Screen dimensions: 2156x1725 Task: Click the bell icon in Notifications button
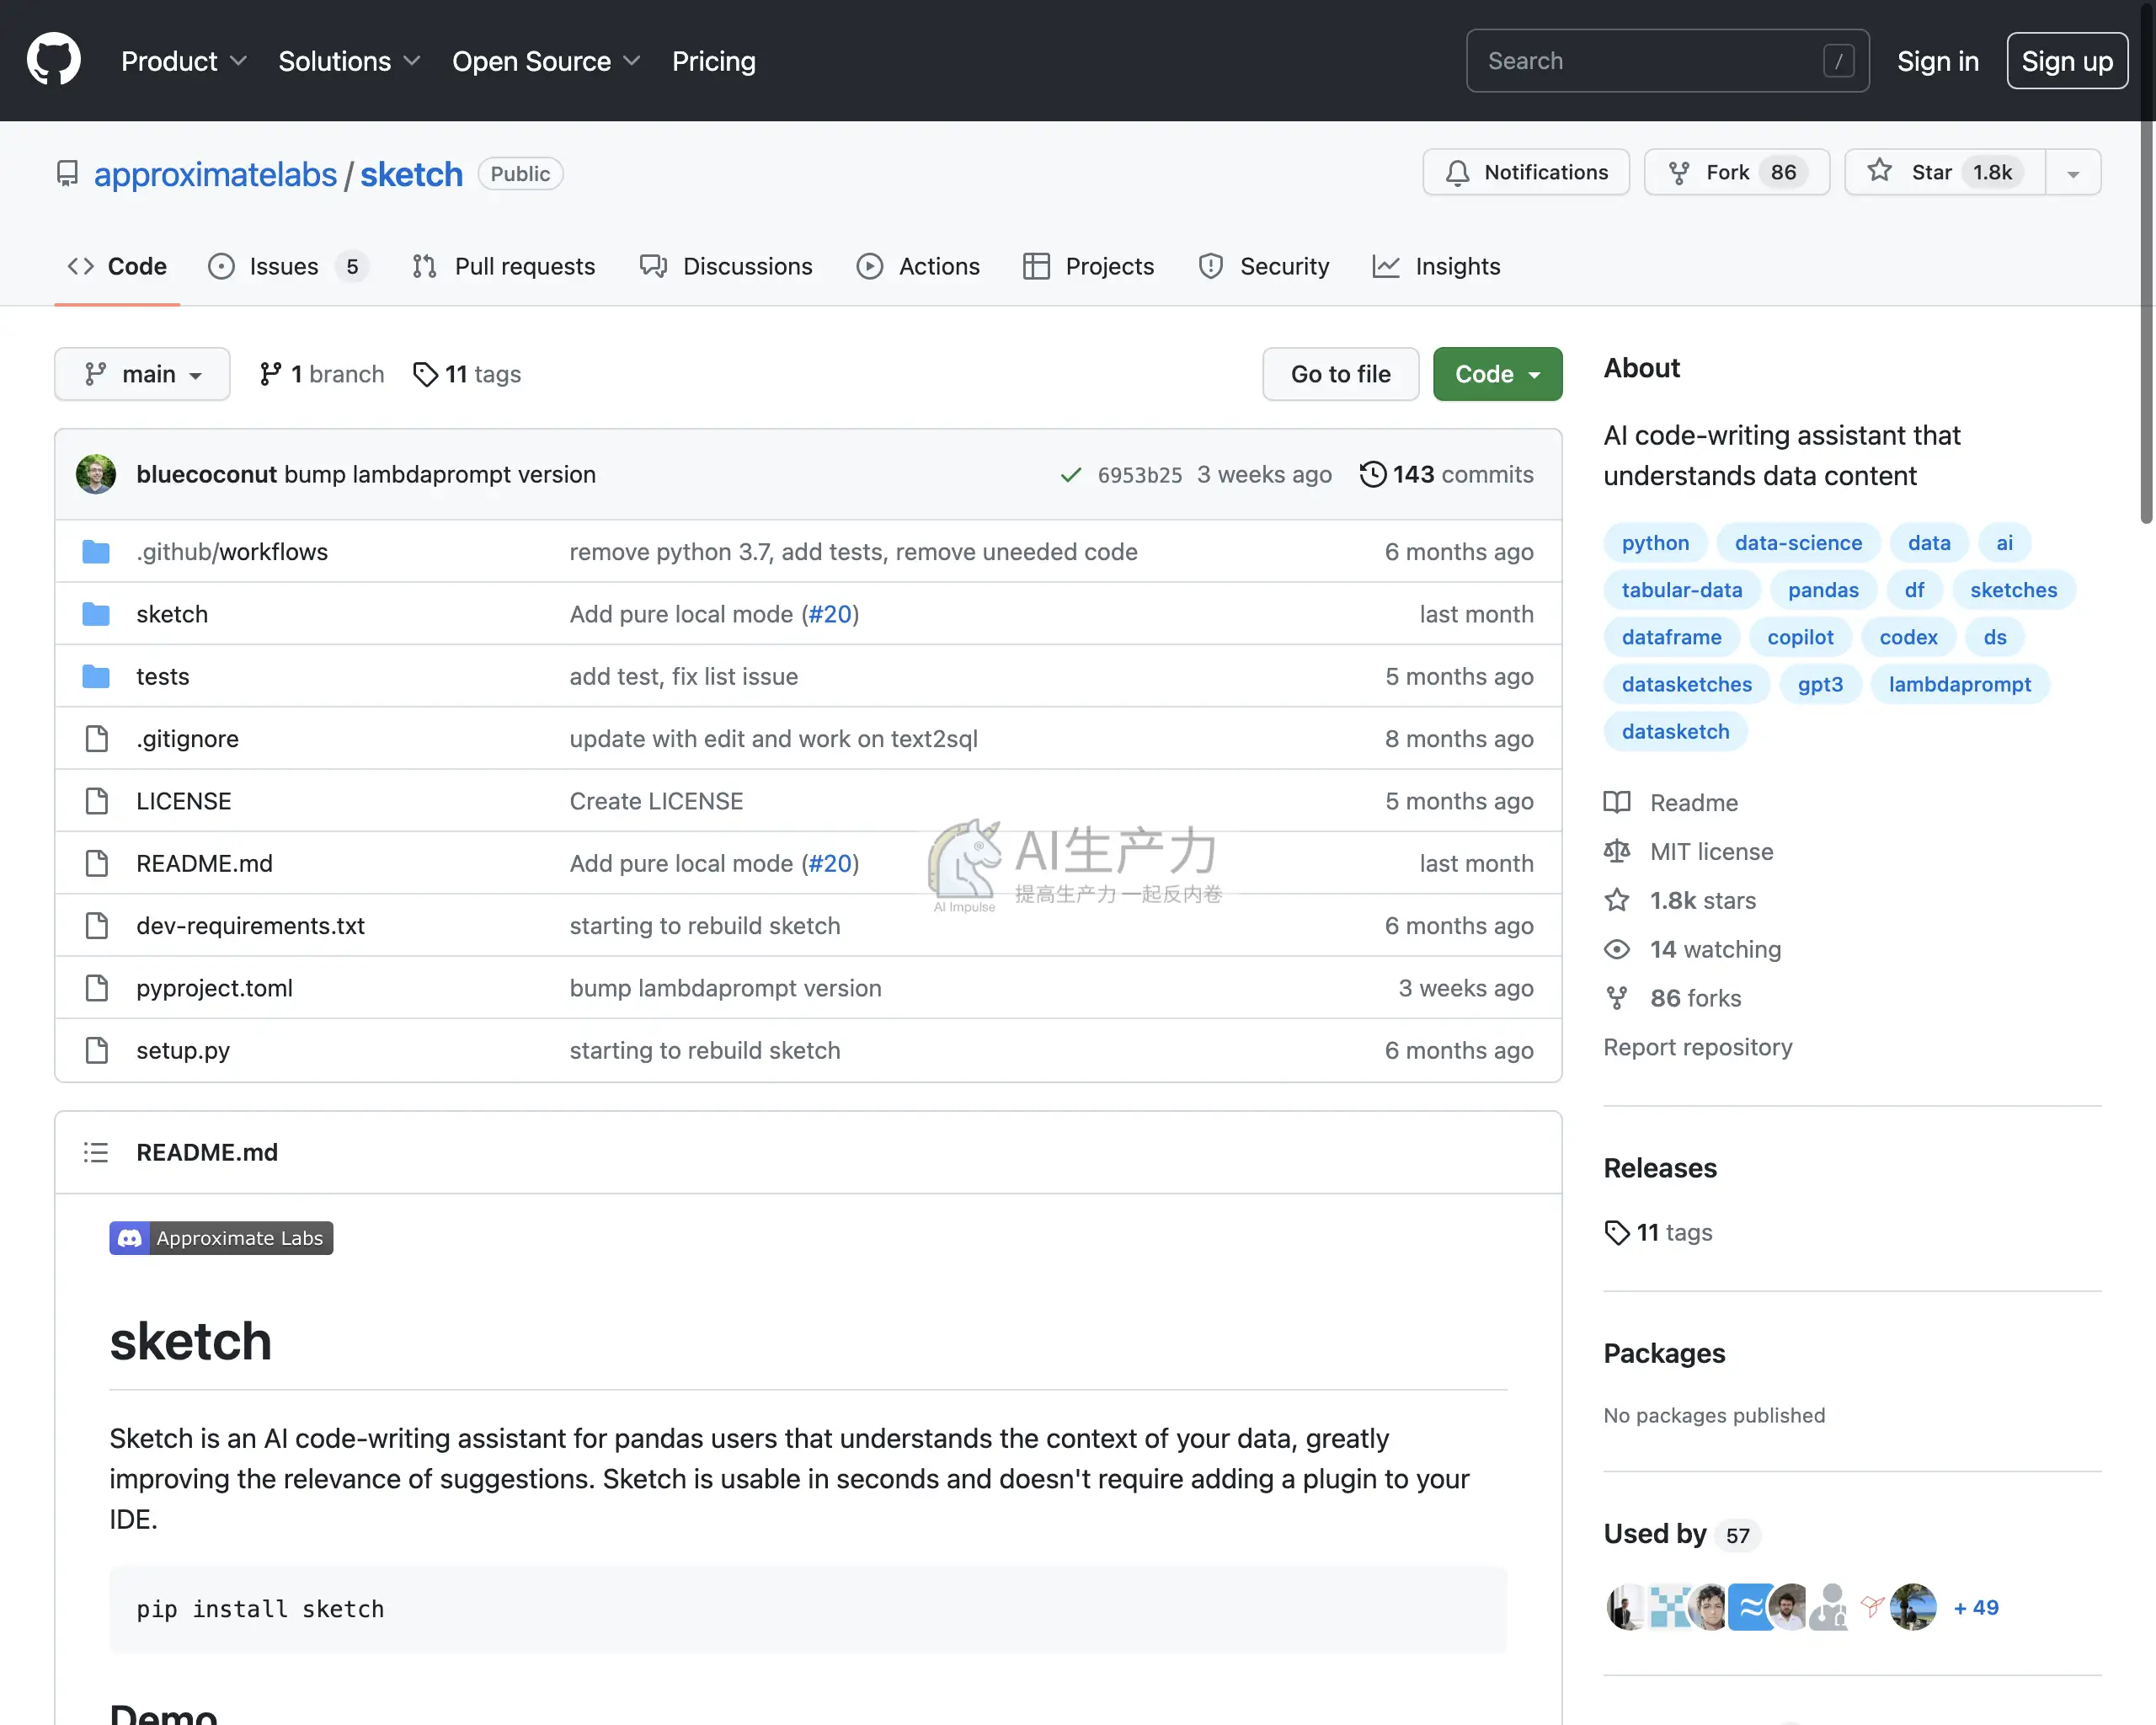(x=1457, y=173)
